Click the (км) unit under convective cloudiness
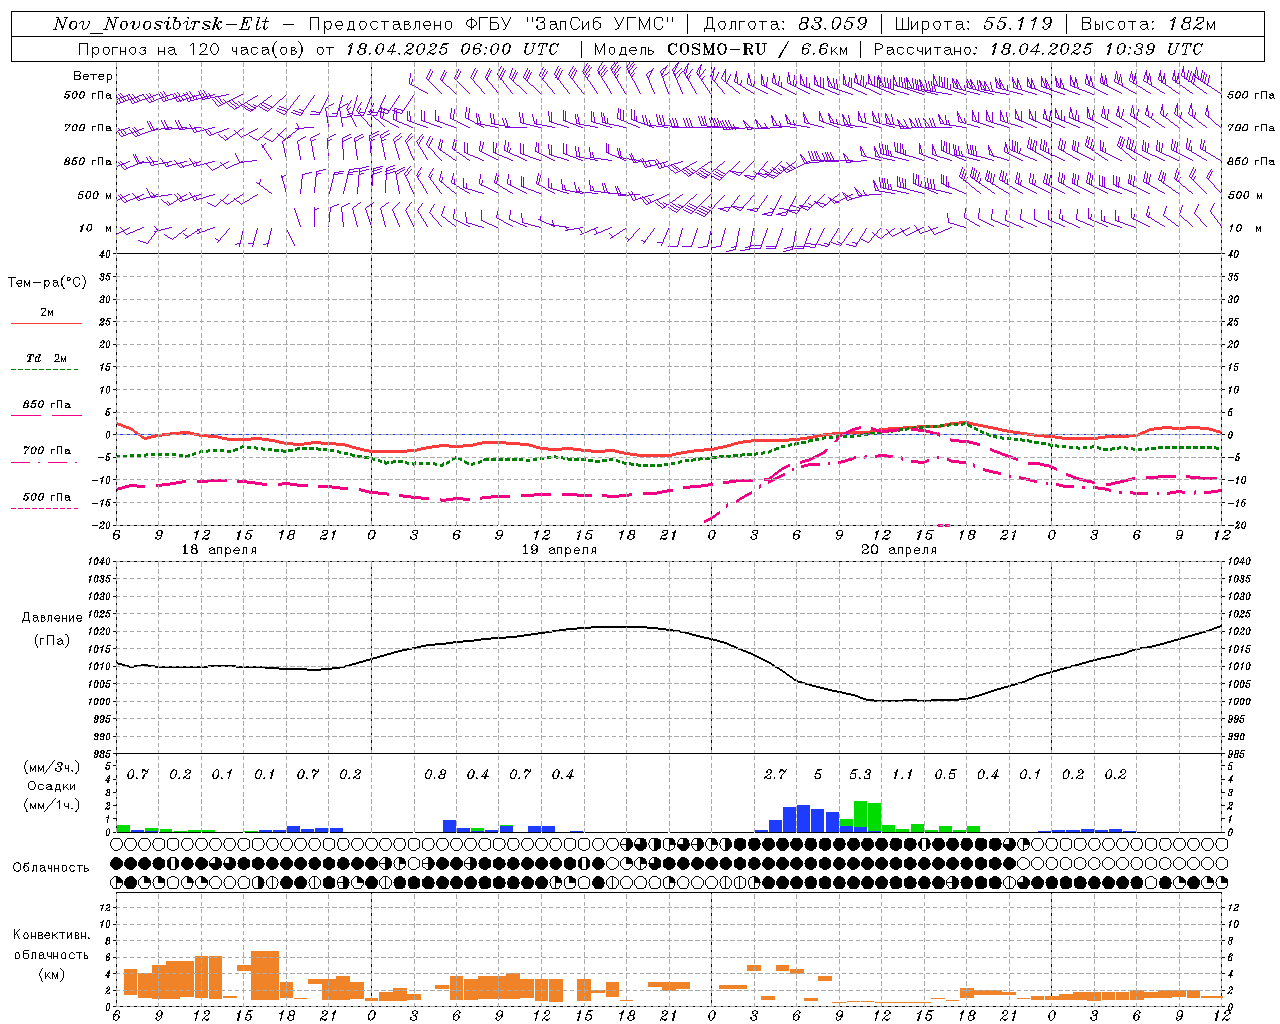Image resolution: width=1280 pixels, height=1024 pixels. [51, 974]
